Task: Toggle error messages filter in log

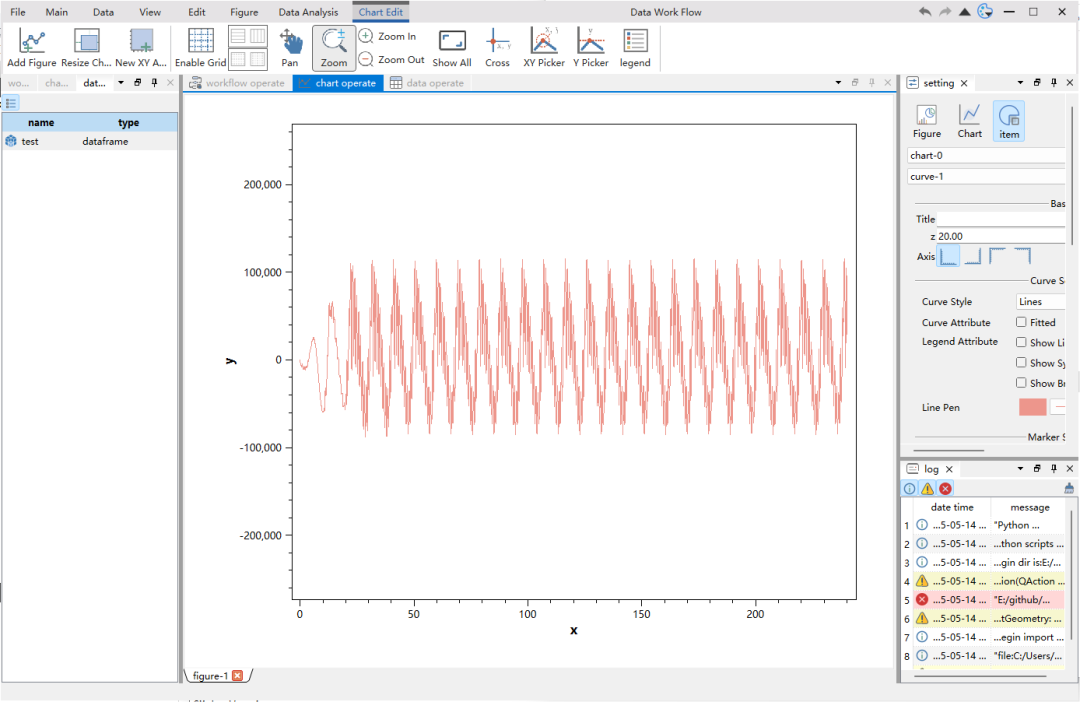Action: [x=945, y=488]
